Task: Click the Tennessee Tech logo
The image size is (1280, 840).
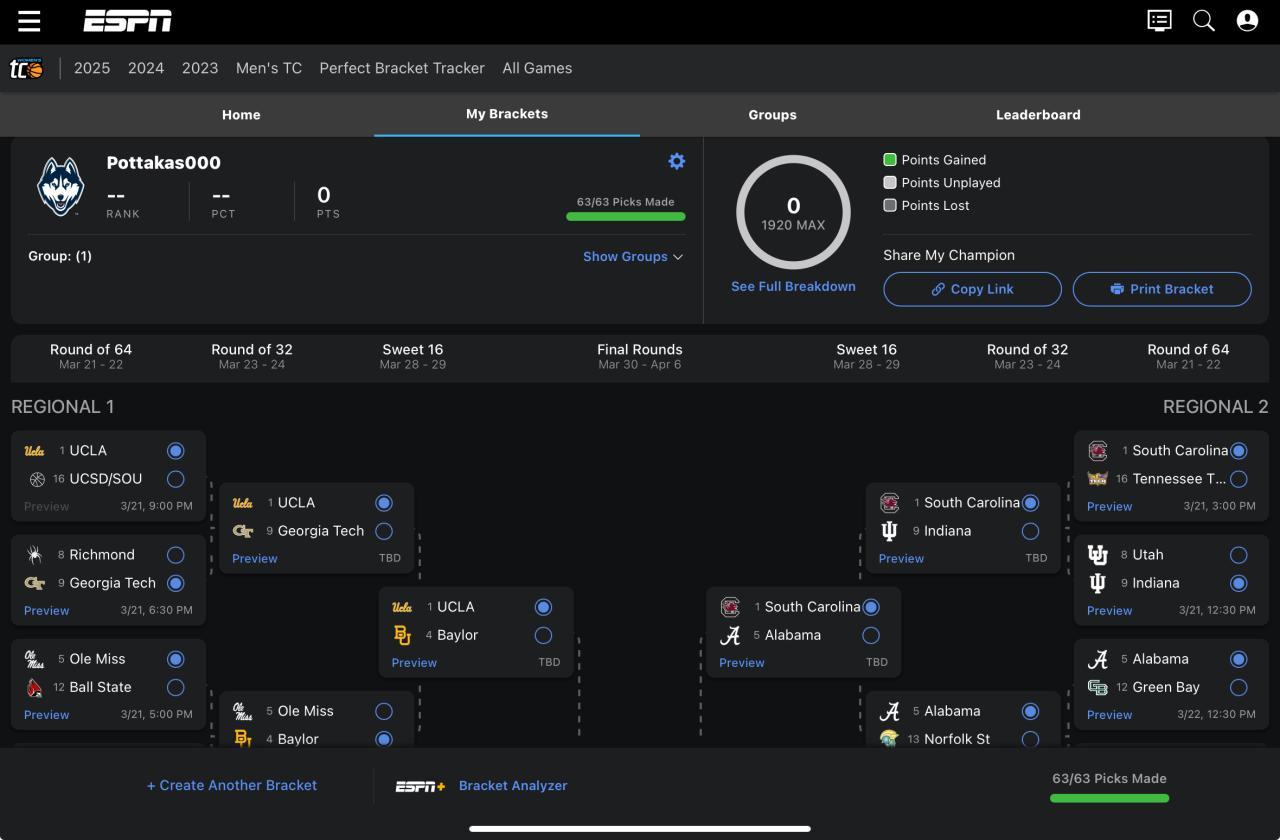Action: tap(1098, 479)
